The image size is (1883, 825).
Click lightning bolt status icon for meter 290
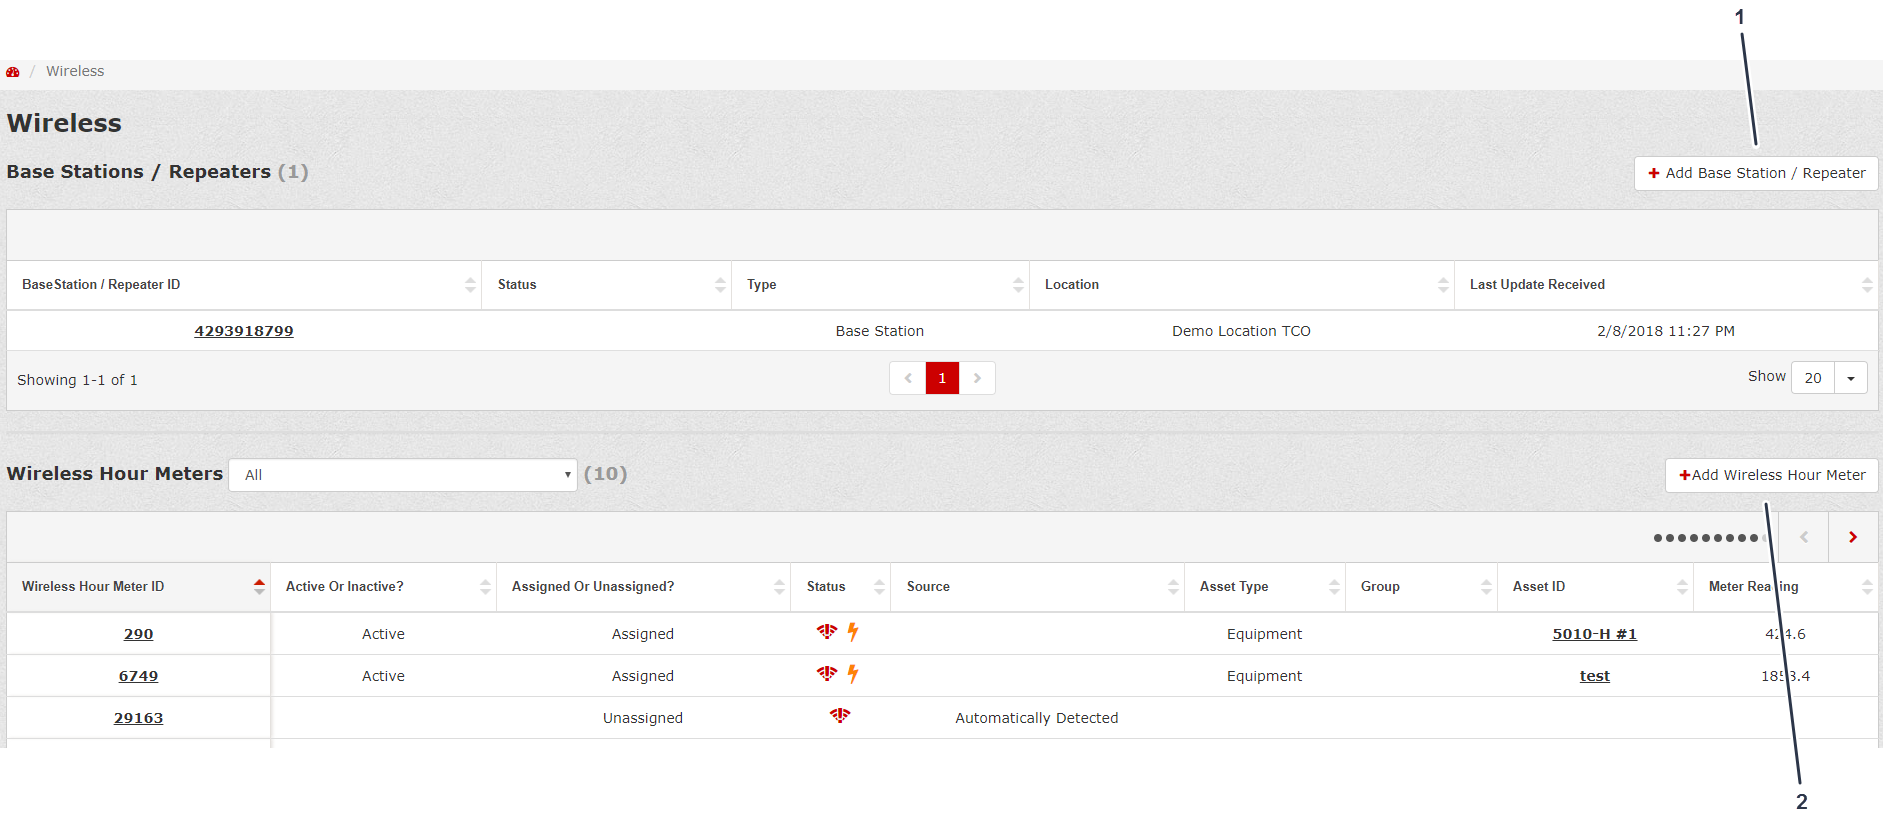pos(853,632)
